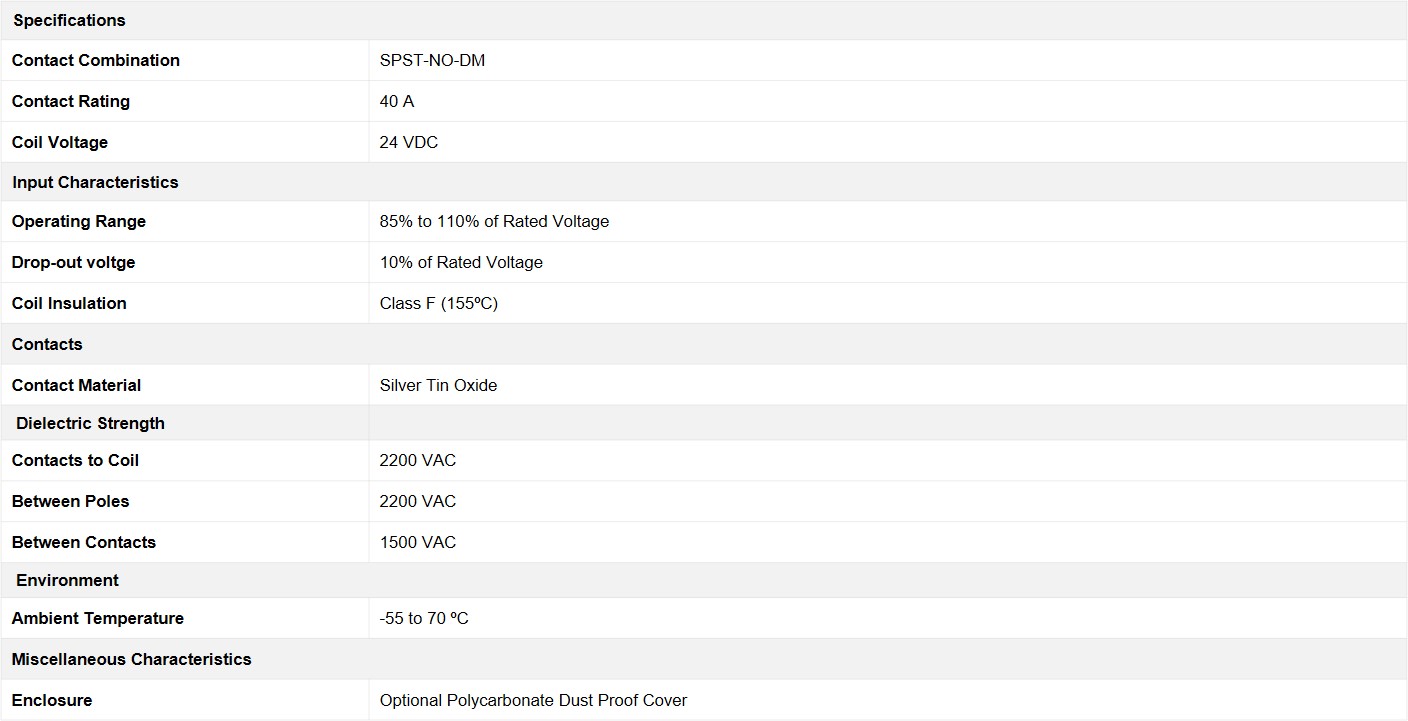Click the 1500 VAC value
The width and height of the screenshot is (1408, 721).
tap(417, 542)
